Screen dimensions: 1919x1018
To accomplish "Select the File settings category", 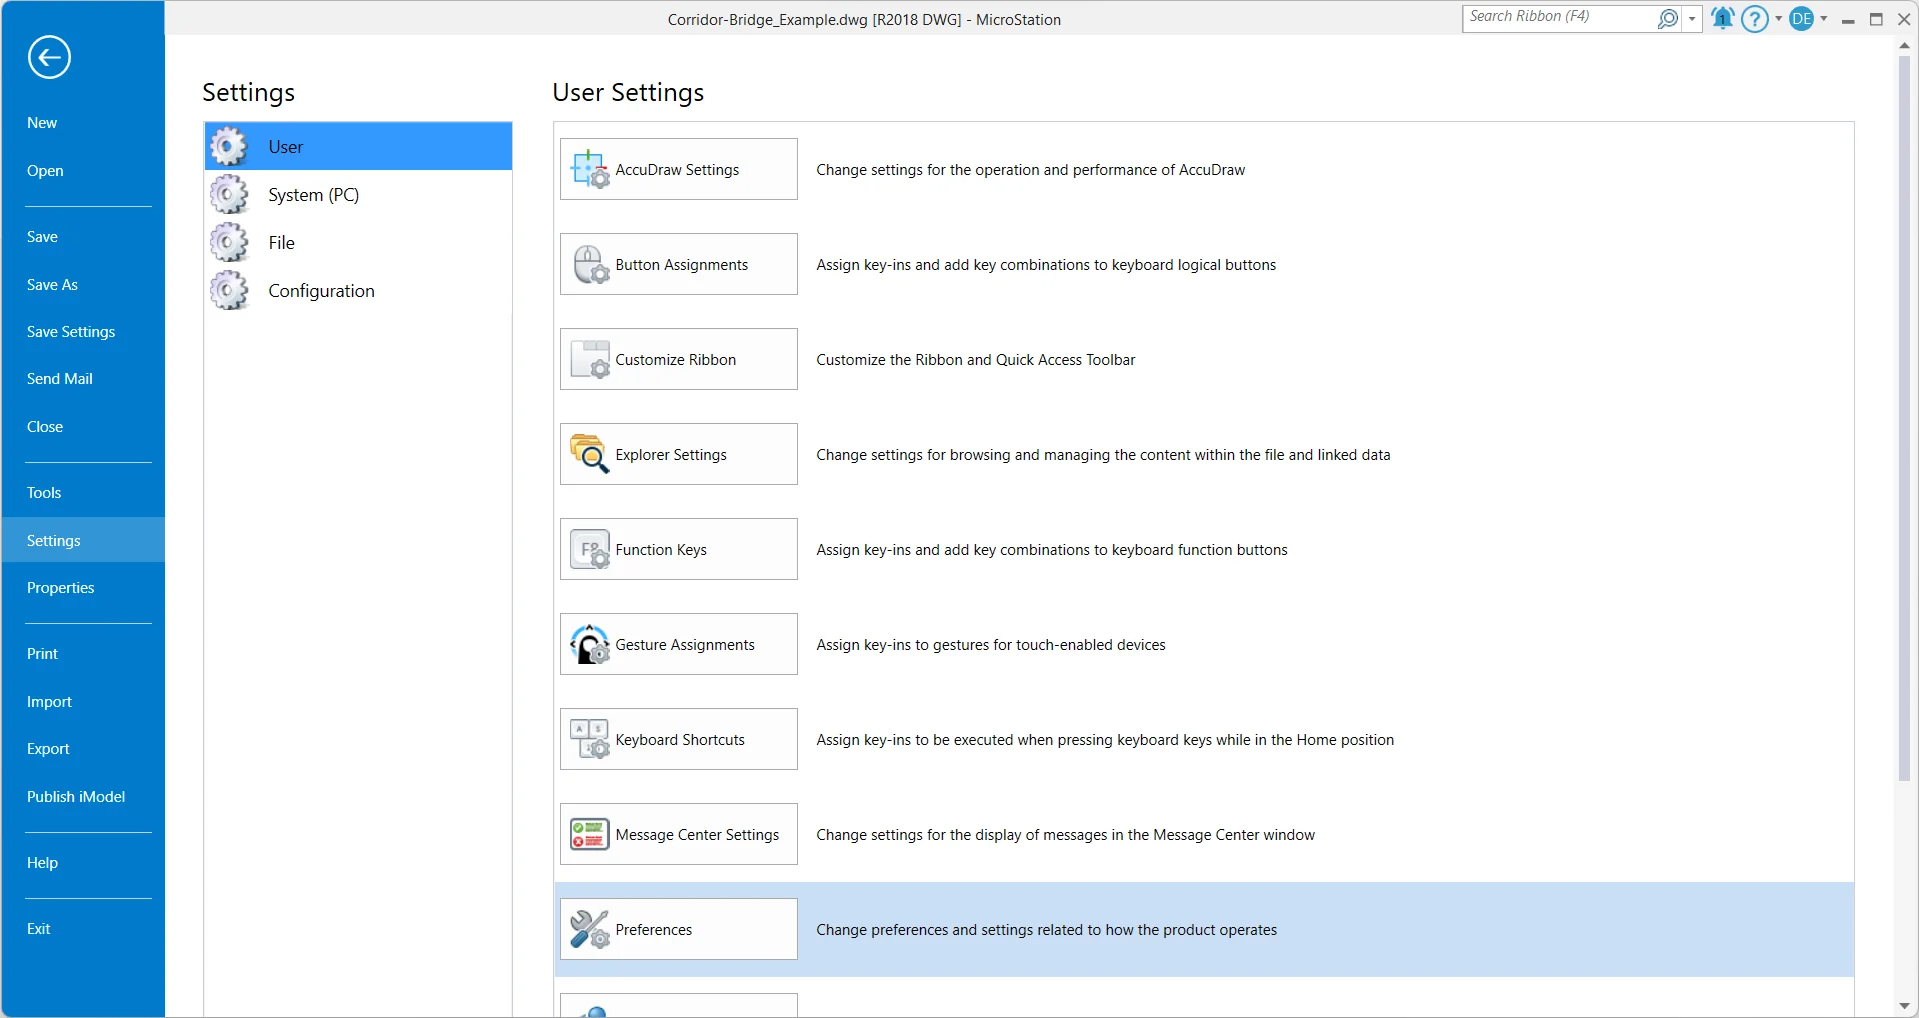I will click(358, 243).
